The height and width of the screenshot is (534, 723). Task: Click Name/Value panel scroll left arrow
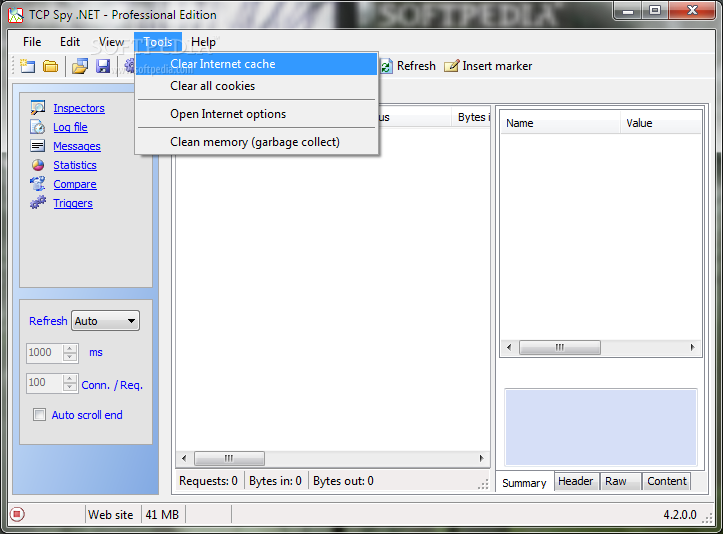point(509,347)
